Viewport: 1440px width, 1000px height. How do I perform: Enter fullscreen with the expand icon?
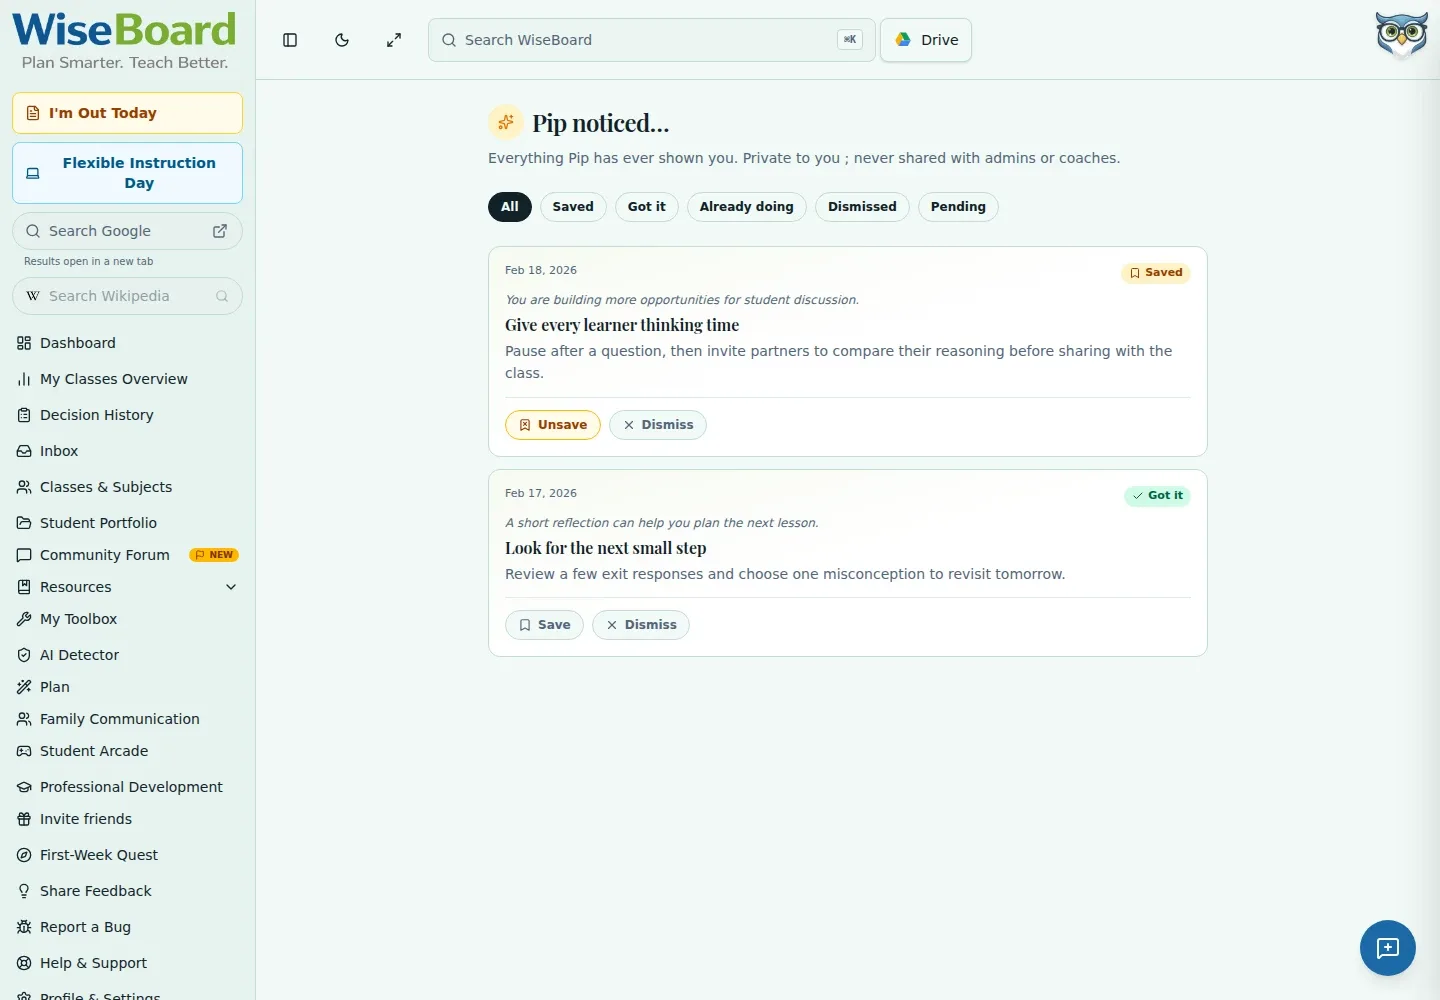(x=394, y=40)
